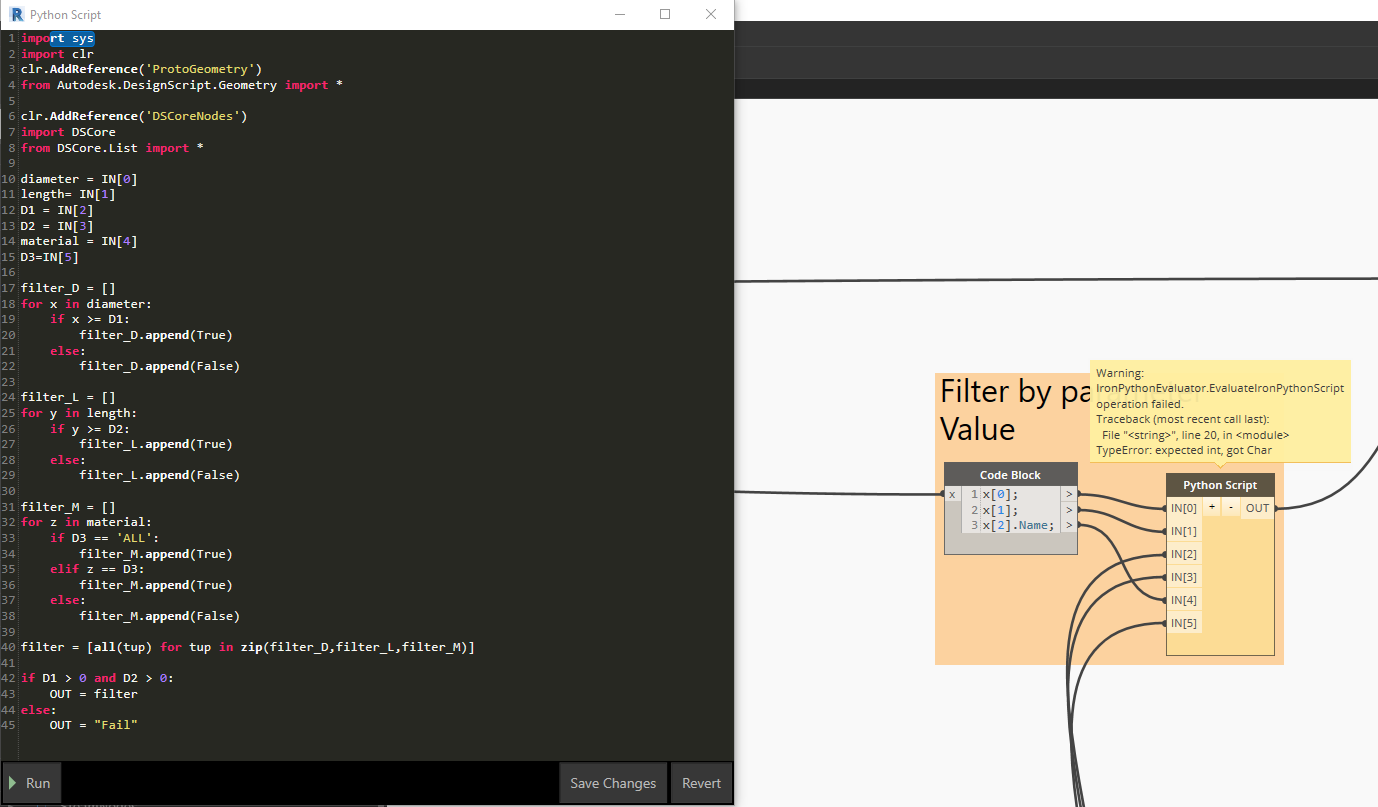Click the Filter by Value group title

click(x=1012, y=410)
